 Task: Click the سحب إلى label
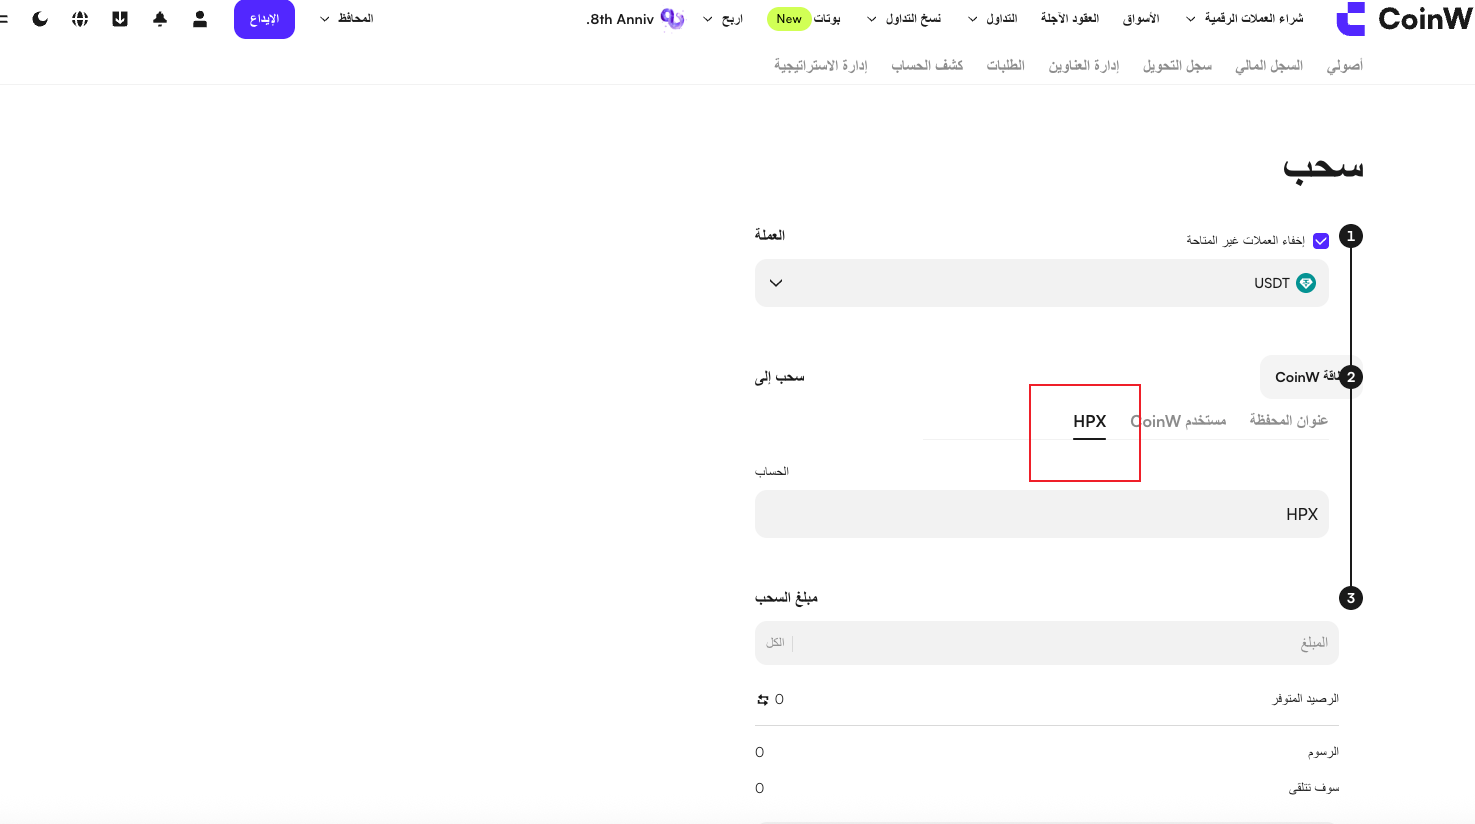pyautogui.click(x=780, y=377)
